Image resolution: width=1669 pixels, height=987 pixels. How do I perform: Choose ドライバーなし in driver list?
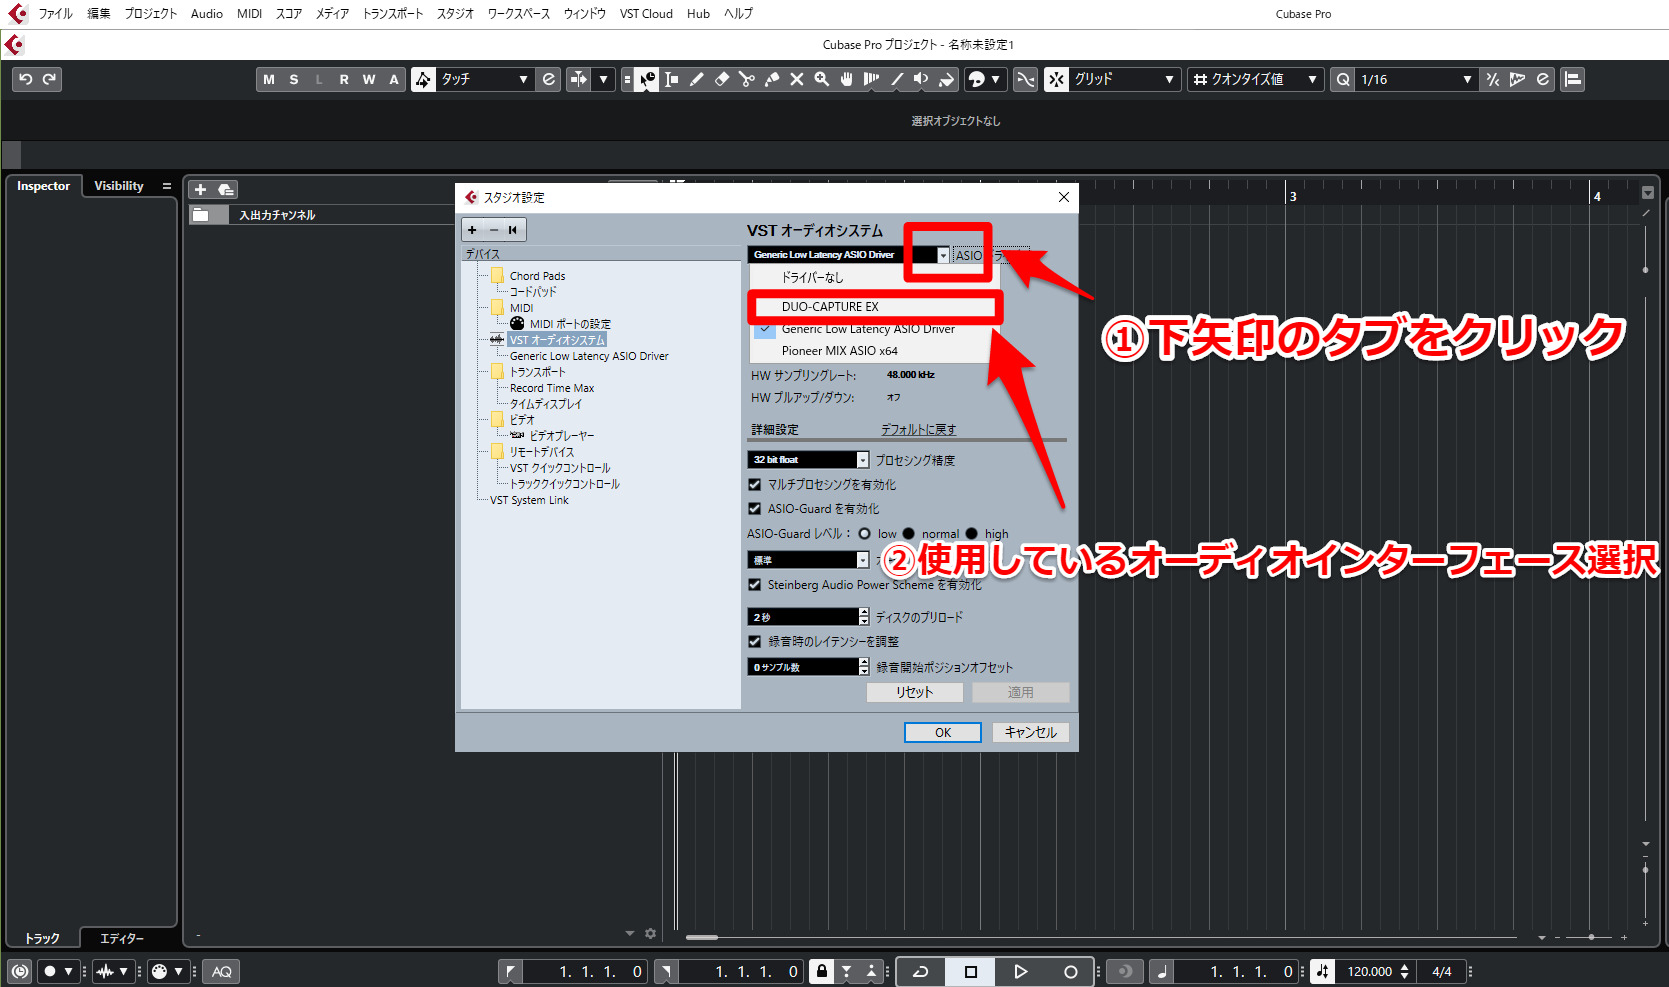[x=874, y=277]
